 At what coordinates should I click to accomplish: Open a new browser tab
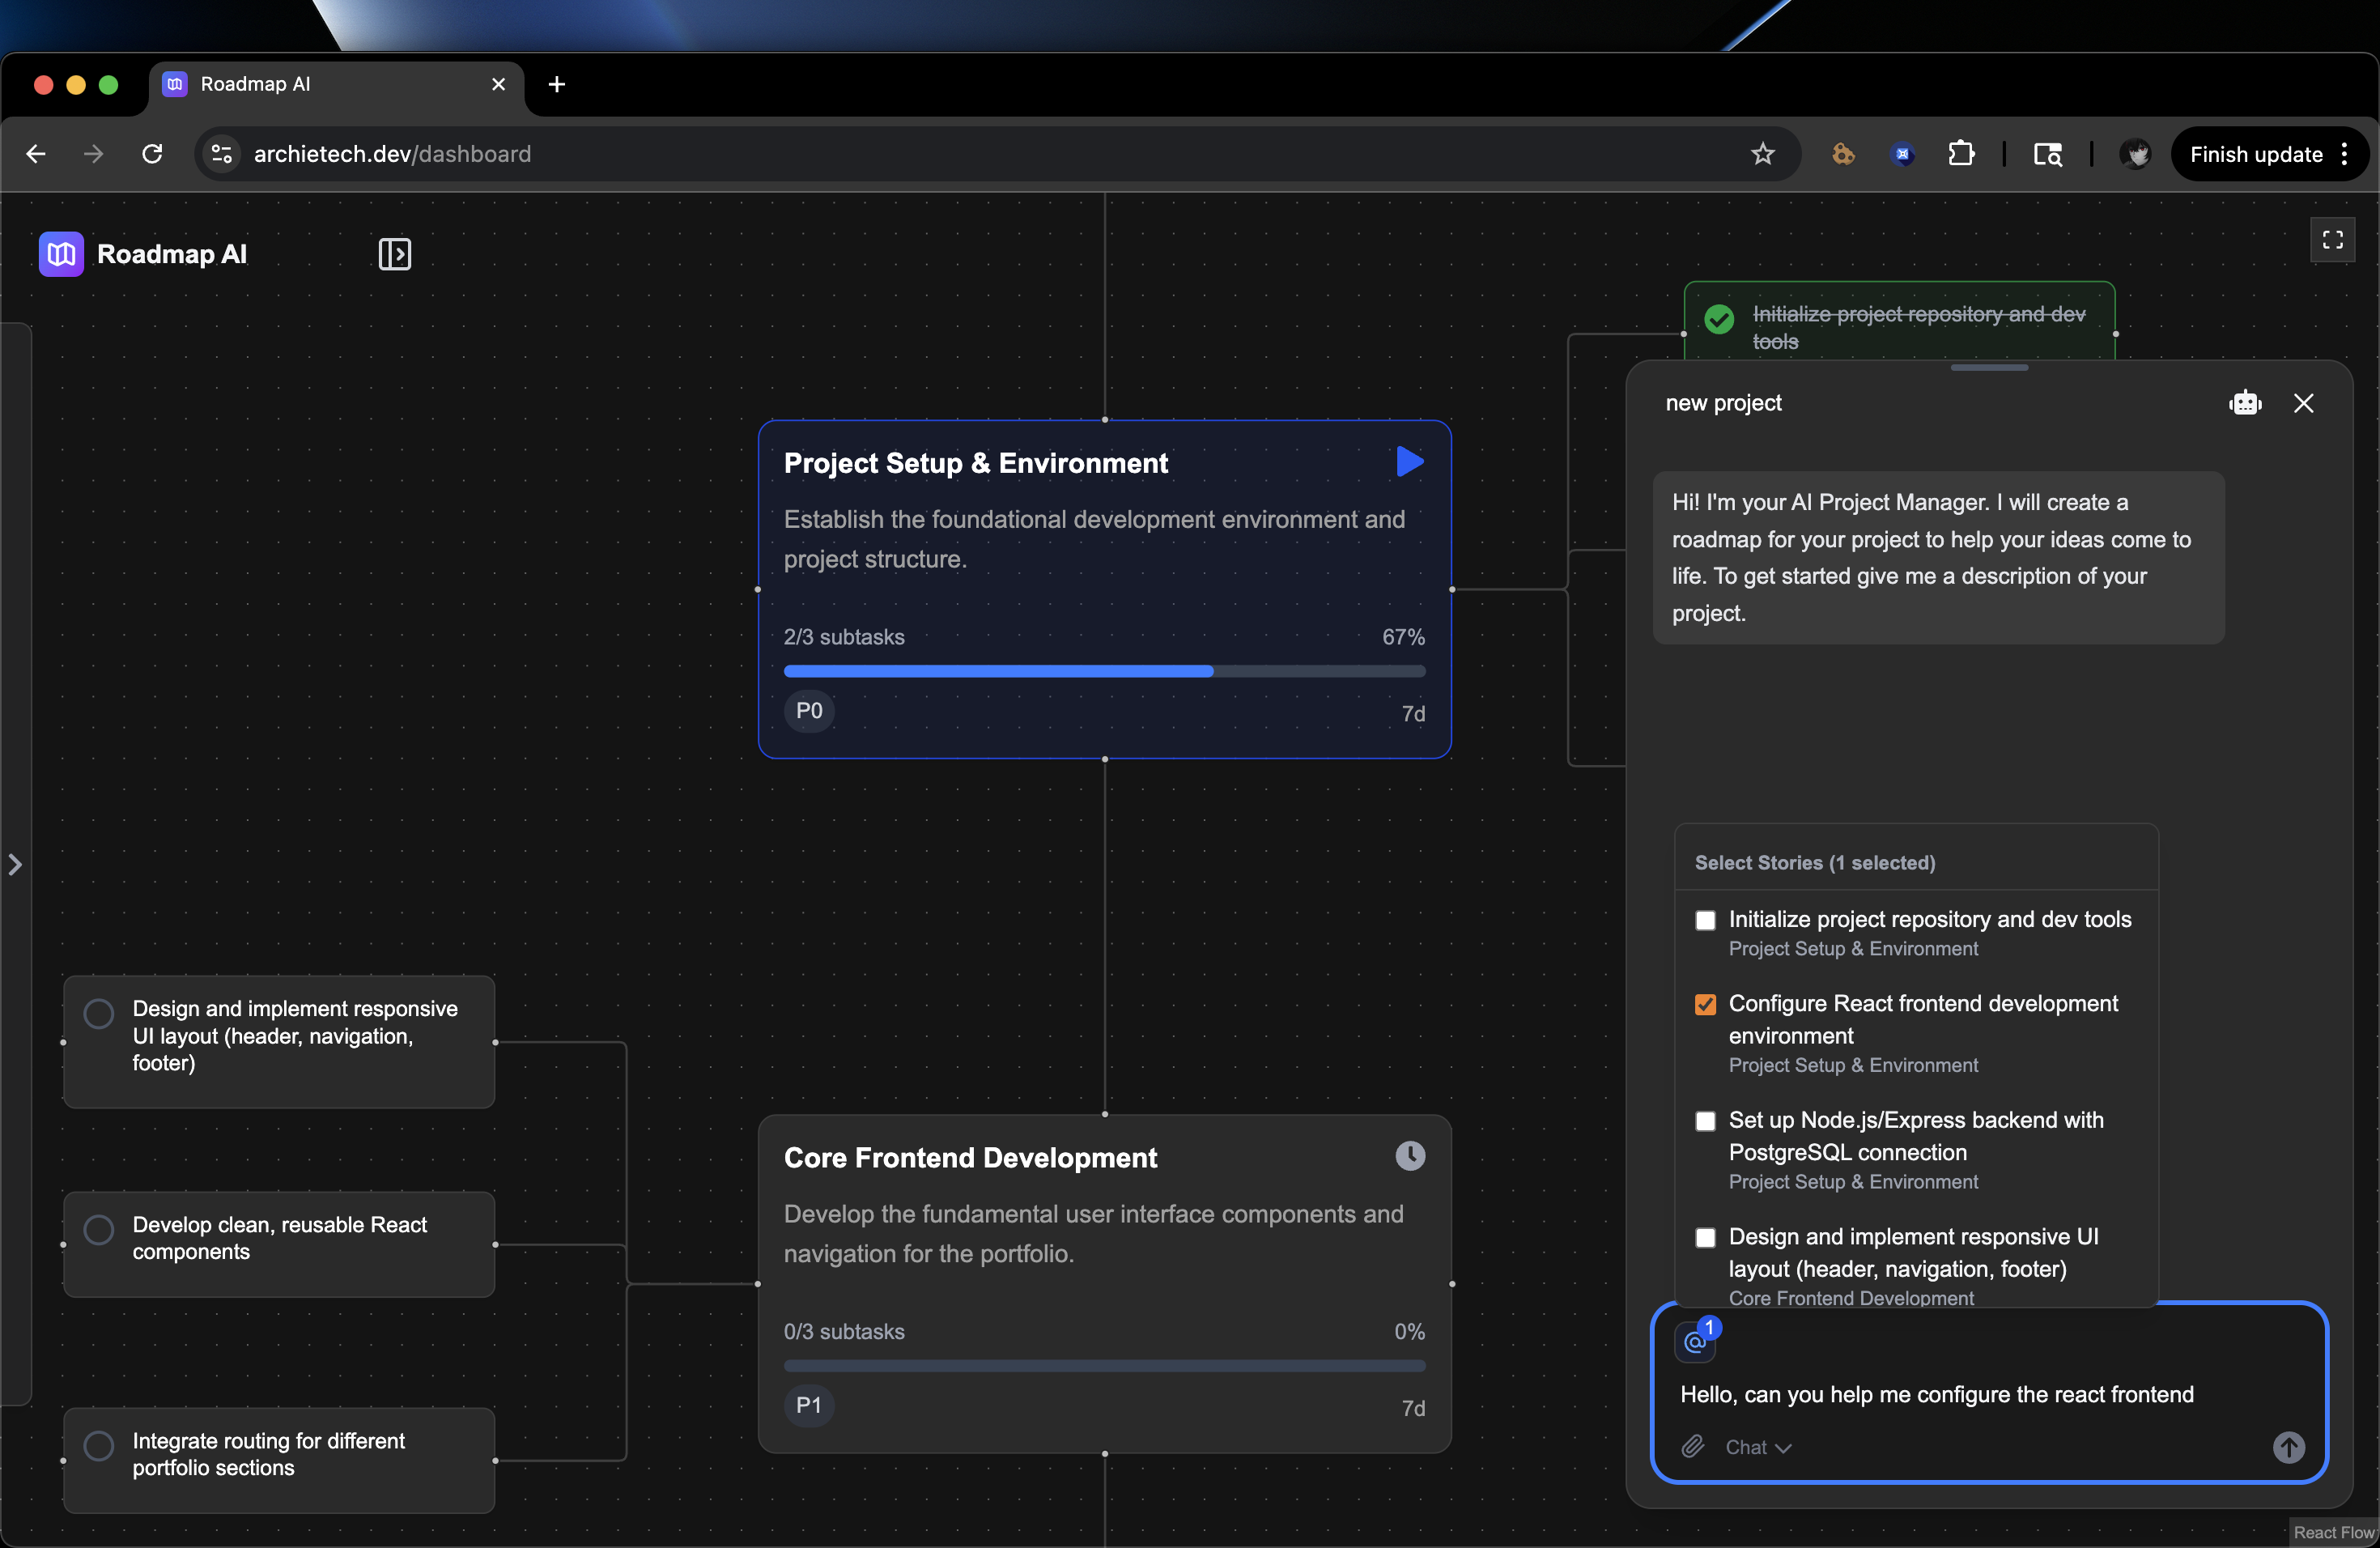557,84
